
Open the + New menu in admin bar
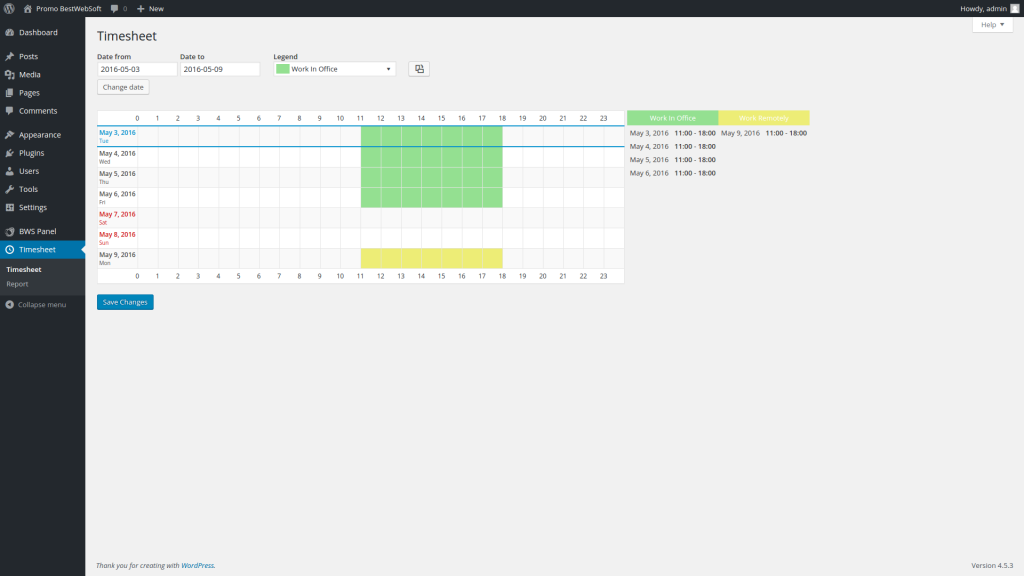click(x=150, y=8)
